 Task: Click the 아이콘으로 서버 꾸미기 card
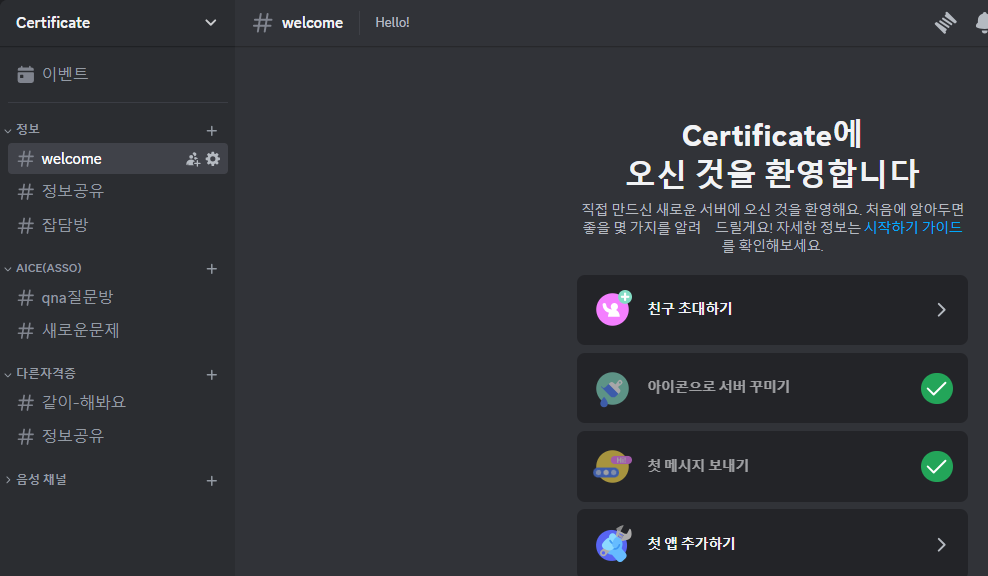tap(772, 388)
